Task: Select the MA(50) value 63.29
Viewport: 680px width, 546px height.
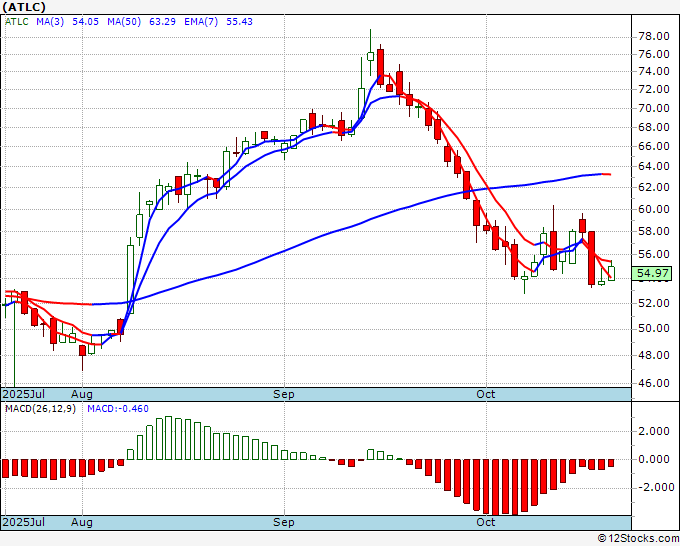Action: click(x=162, y=22)
